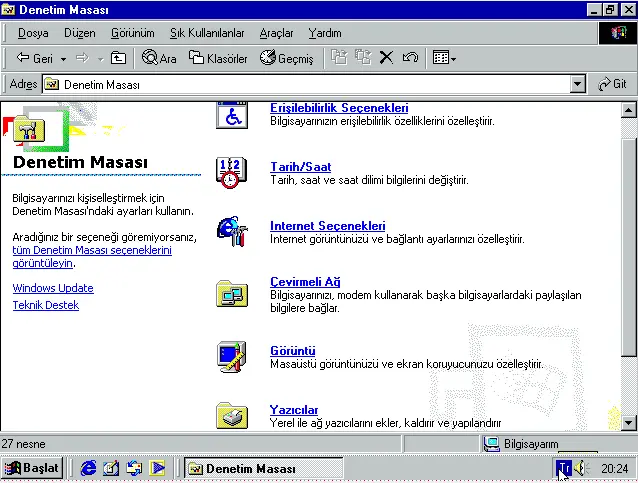The width and height of the screenshot is (638, 483).
Task: Click the Move To toolbar icon
Action: pyautogui.click(x=339, y=58)
